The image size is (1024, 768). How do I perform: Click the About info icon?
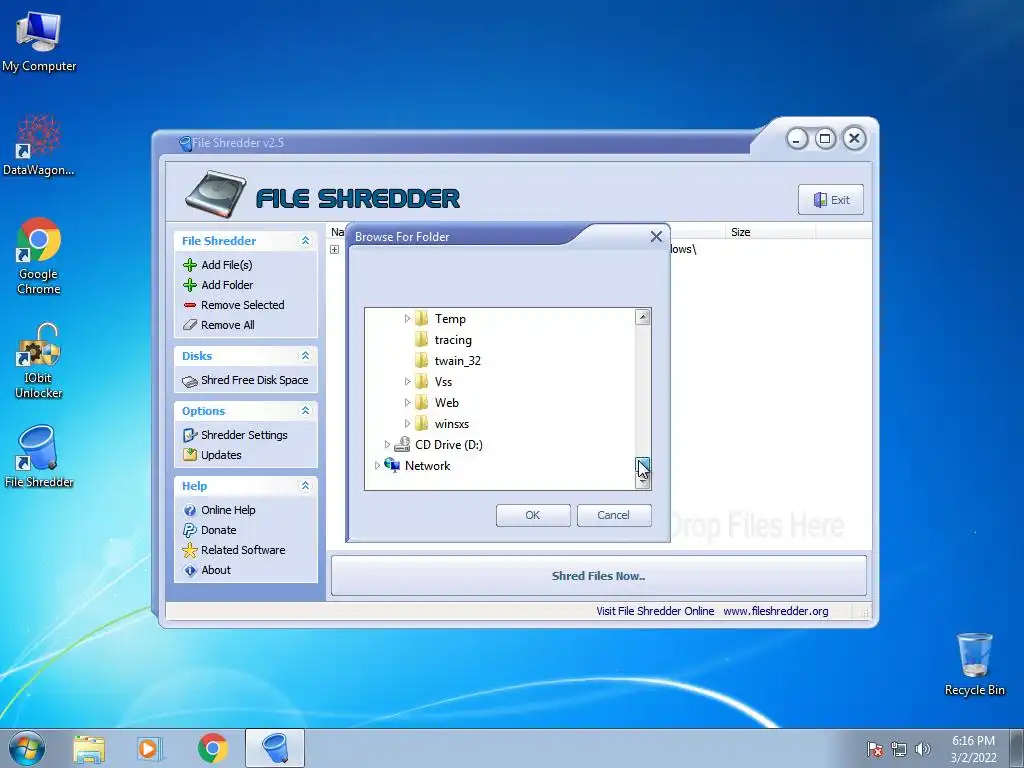tap(190, 570)
